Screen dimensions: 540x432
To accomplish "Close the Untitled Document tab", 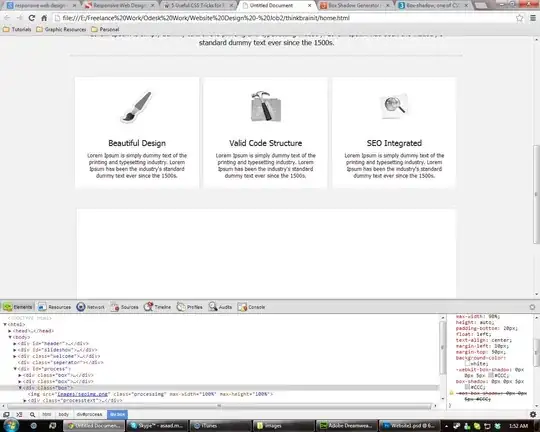I will tap(309, 6).
